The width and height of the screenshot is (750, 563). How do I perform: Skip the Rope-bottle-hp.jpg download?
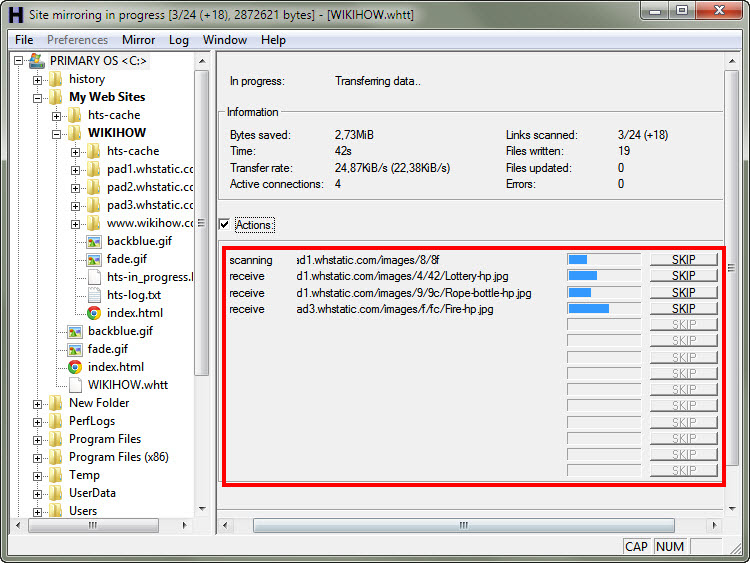pyautogui.click(x=684, y=293)
